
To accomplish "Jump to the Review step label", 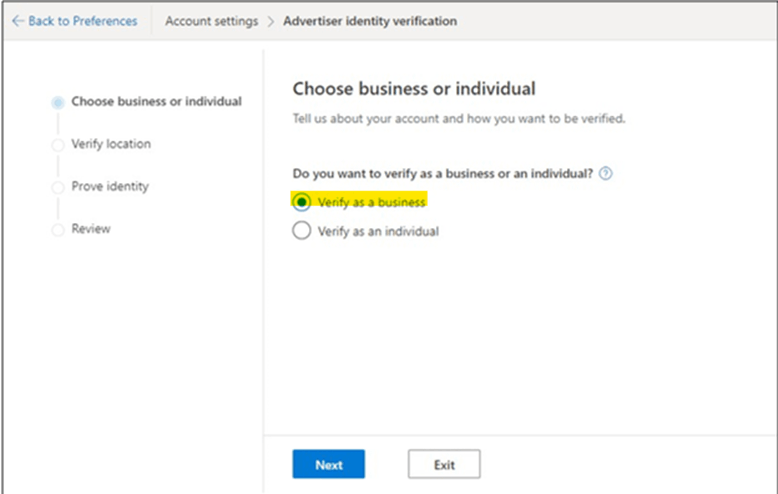I will (x=91, y=229).
